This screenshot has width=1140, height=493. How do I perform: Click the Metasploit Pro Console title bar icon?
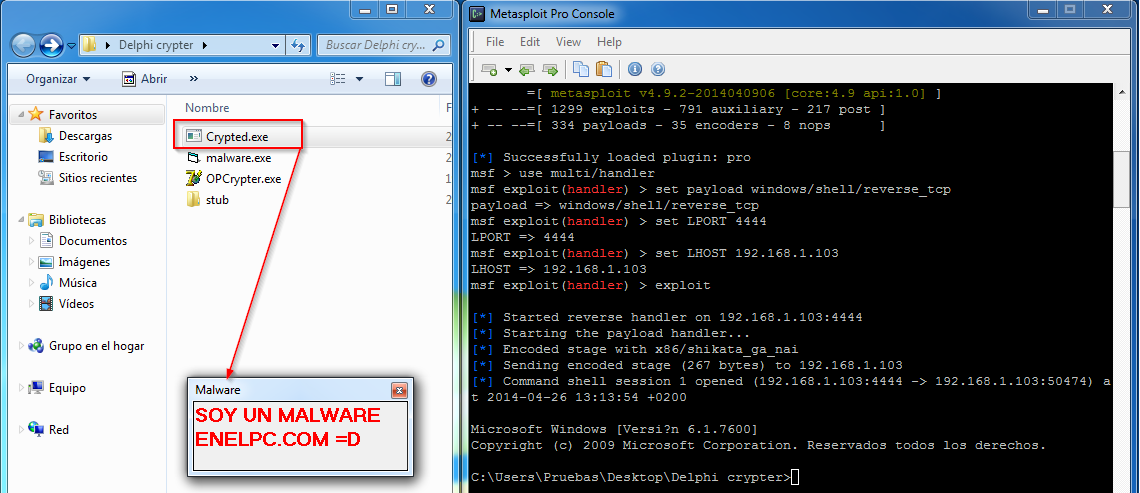point(477,14)
